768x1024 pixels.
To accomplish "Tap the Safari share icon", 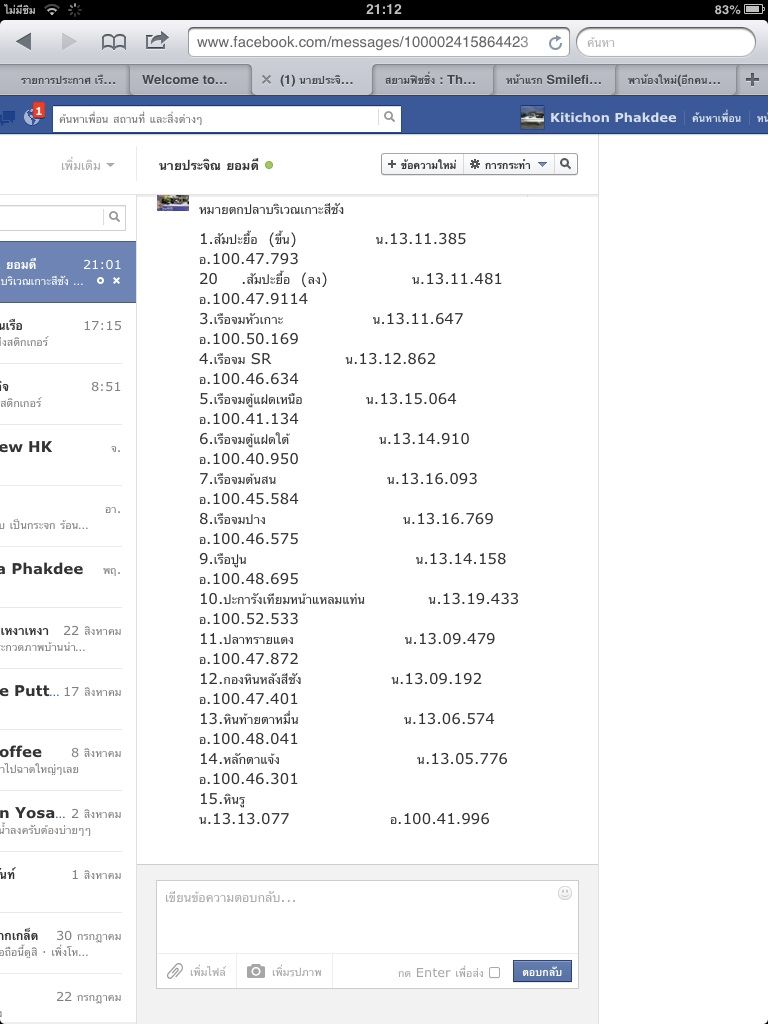I will (x=157, y=42).
